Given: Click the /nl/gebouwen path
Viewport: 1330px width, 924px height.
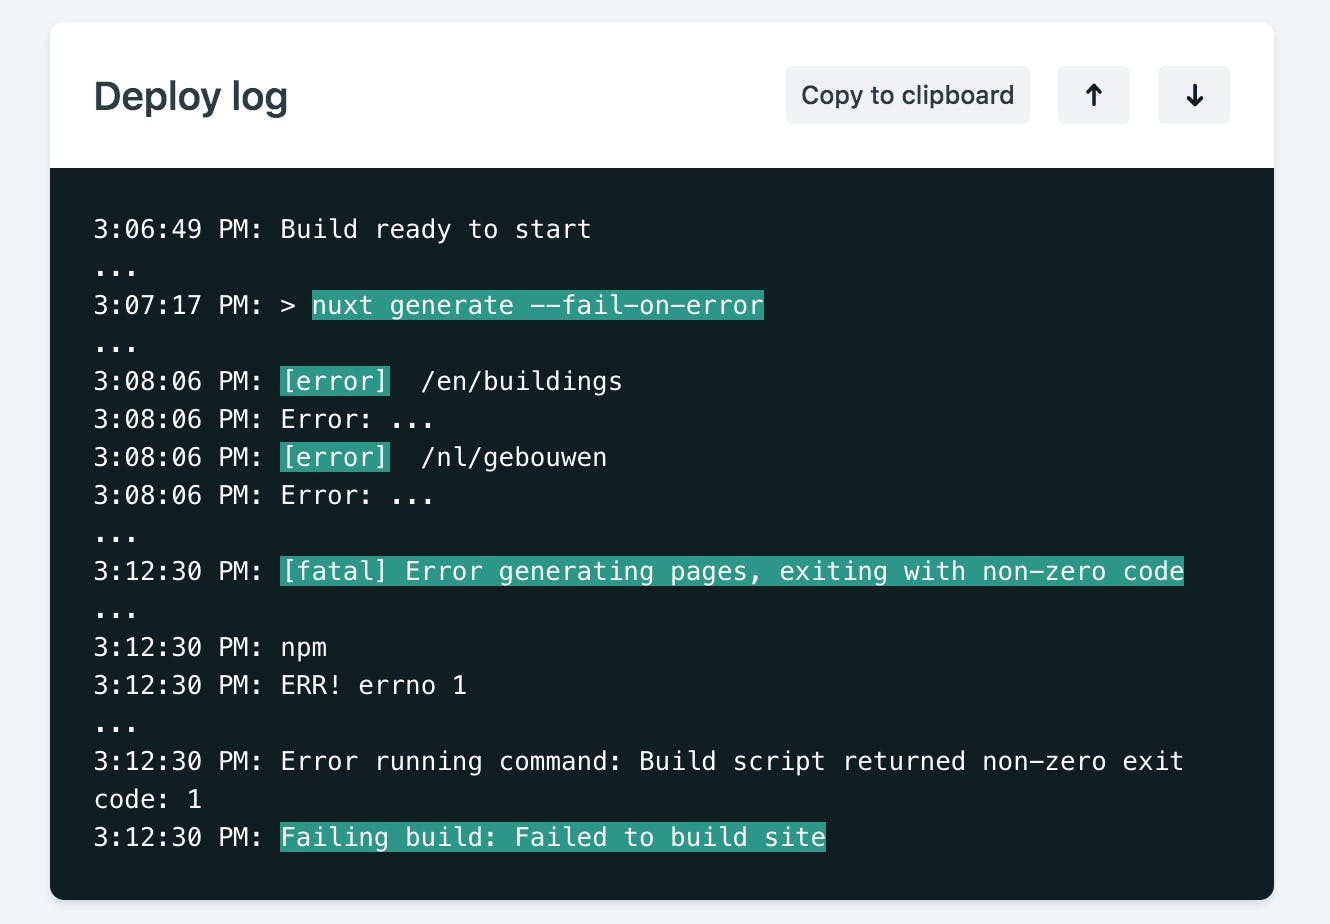Looking at the screenshot, I should point(514,457).
